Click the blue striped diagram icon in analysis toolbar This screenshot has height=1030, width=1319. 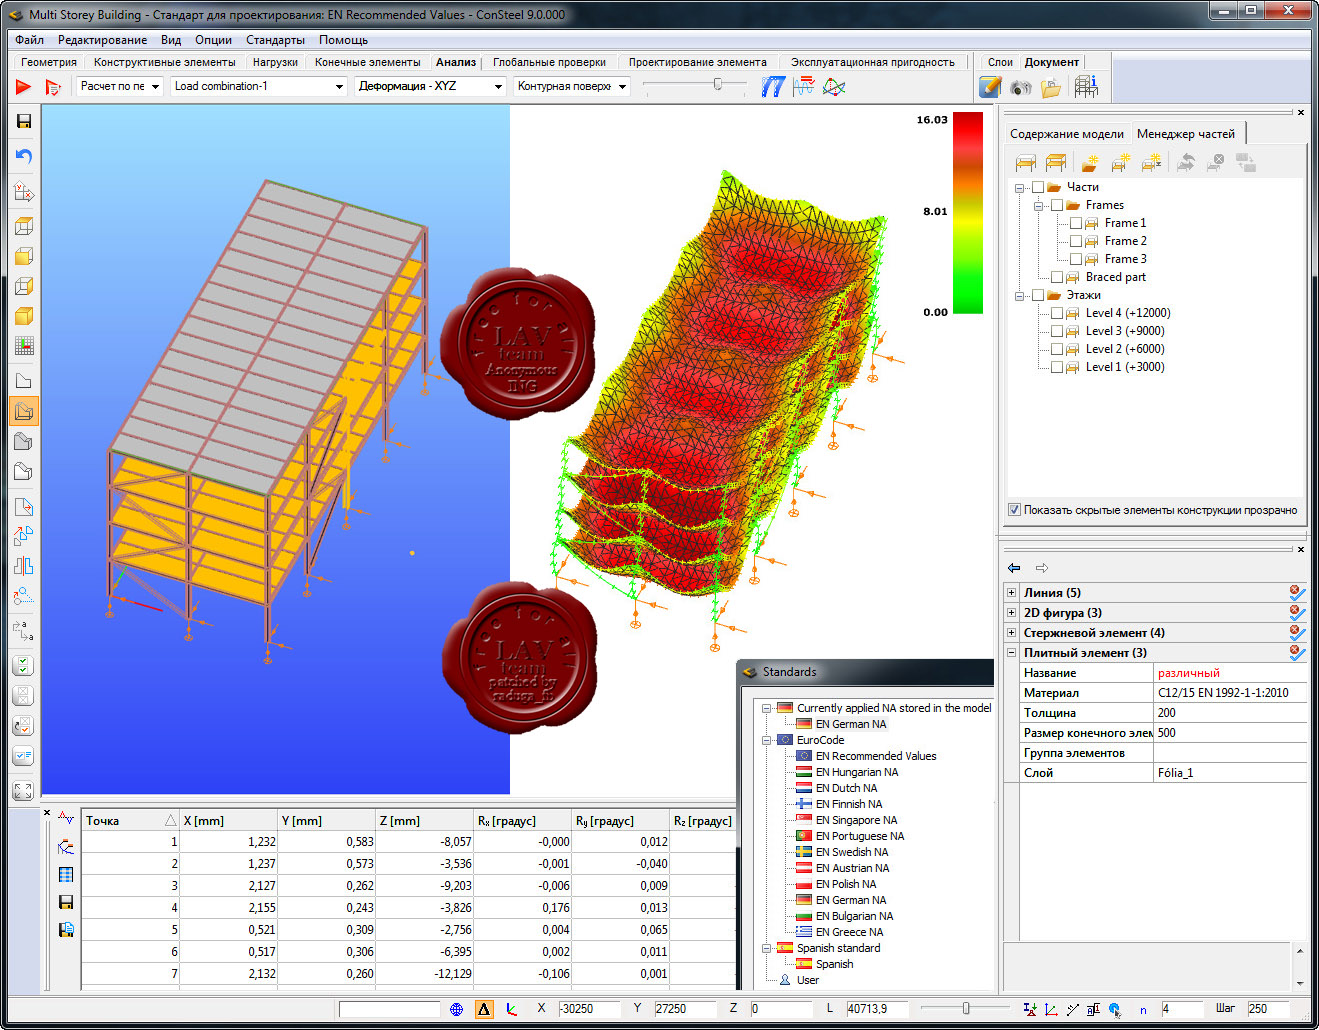tap(772, 87)
